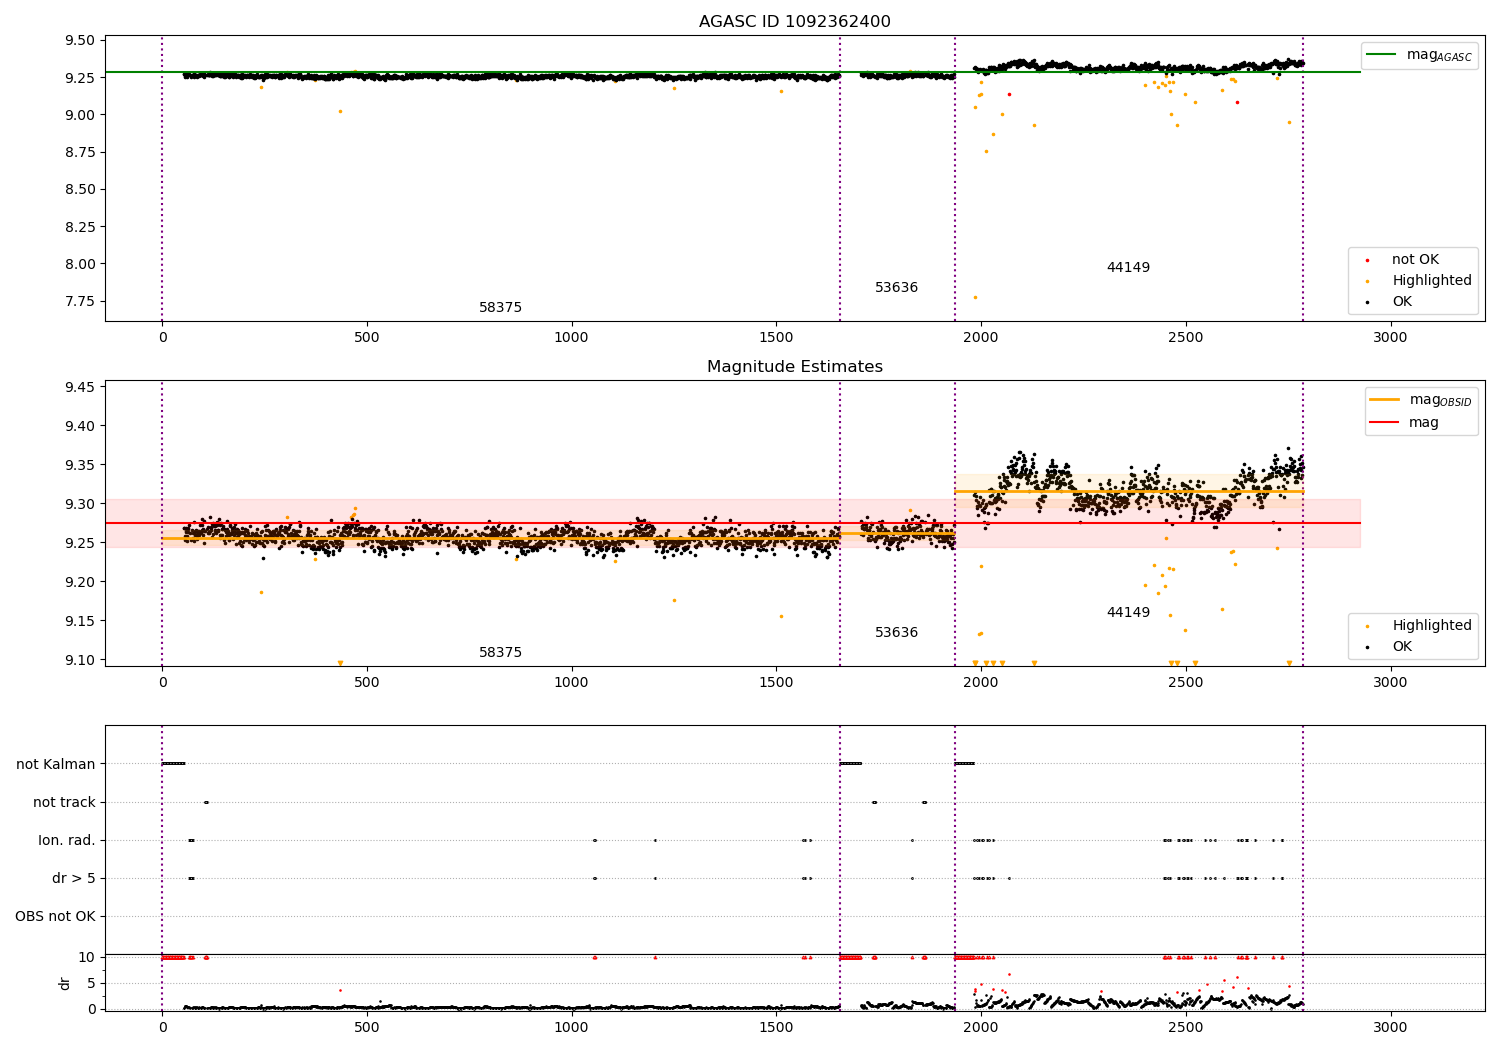Screen dimensions: 1500x1050
Task: Click the 8.50 y-axis tick label
Action: pyautogui.click(x=80, y=189)
